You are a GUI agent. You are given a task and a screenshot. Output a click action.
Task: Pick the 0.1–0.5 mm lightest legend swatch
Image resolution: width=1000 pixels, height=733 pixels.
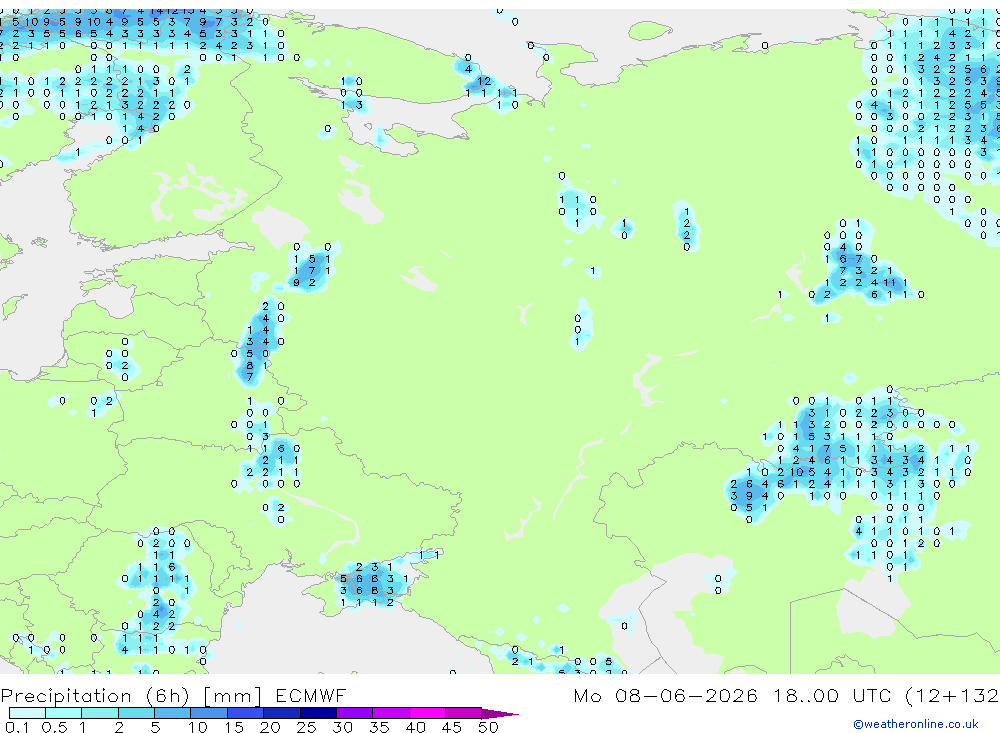coord(27,713)
